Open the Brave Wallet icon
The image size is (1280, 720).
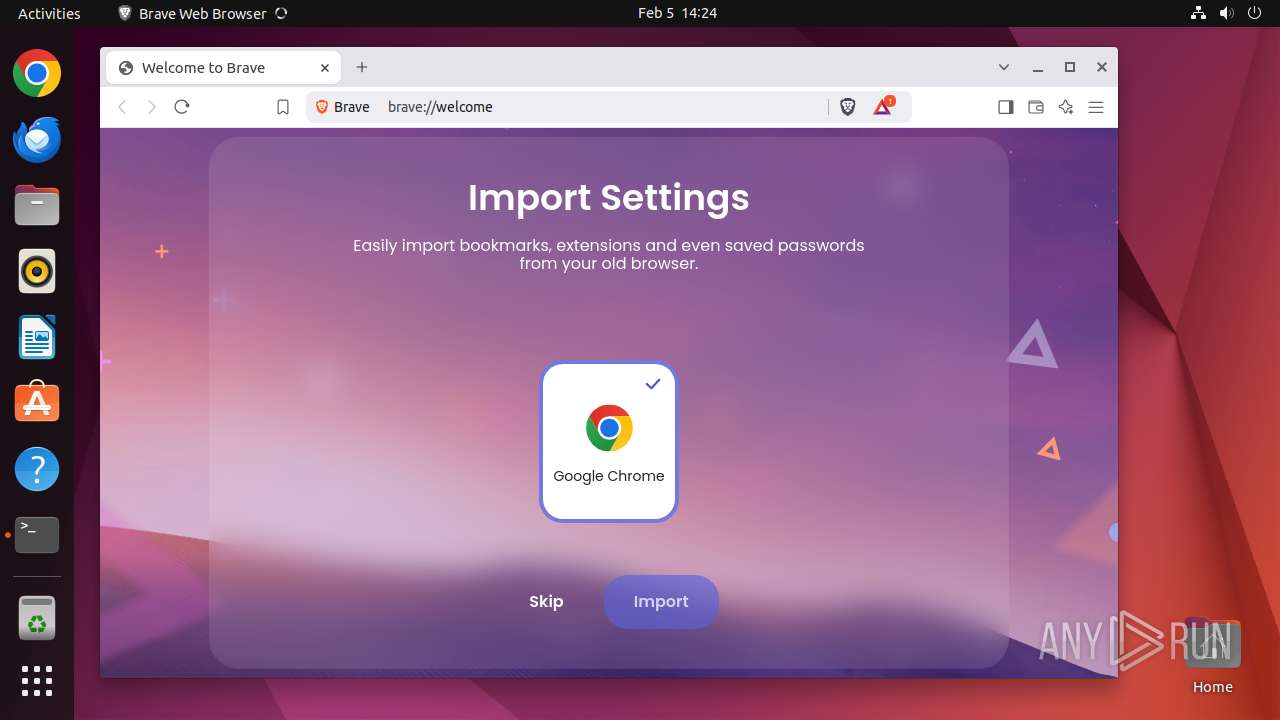tap(1036, 107)
